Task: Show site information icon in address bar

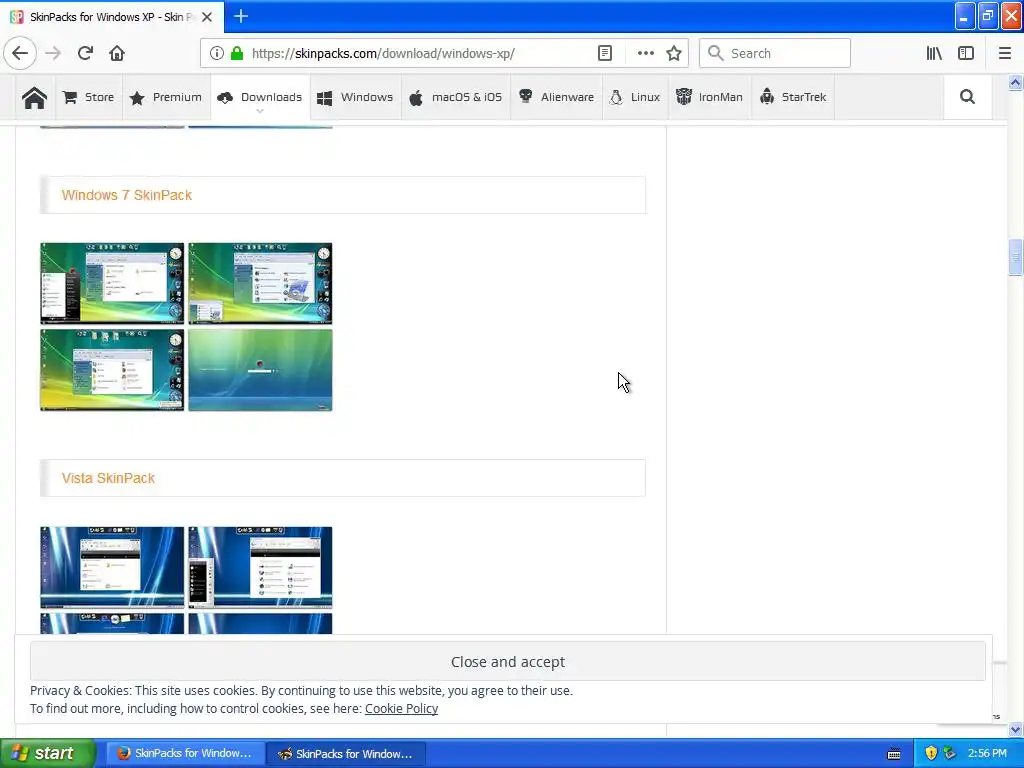Action: tap(216, 53)
